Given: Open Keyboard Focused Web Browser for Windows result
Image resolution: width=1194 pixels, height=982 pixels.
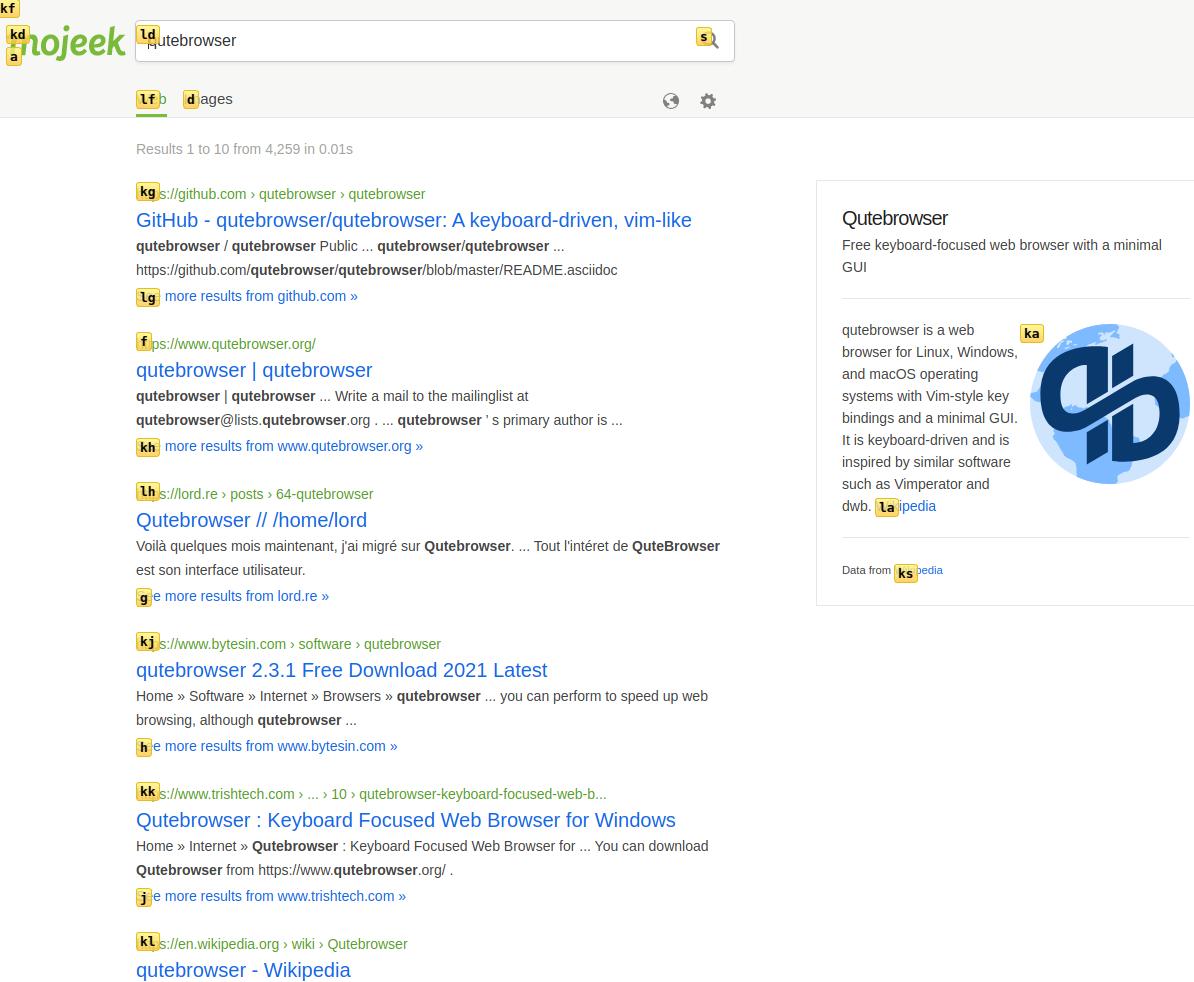Looking at the screenshot, I should pyautogui.click(x=405, y=820).
